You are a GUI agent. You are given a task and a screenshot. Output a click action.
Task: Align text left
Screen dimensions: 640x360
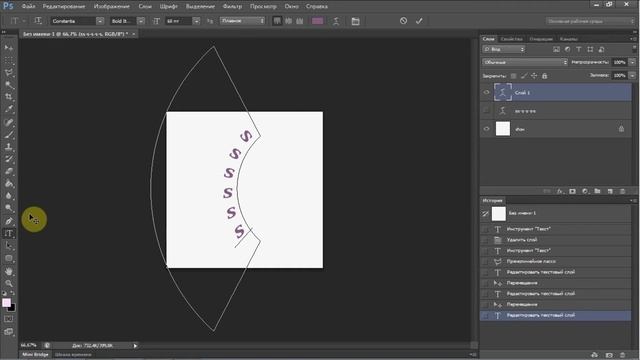coord(277,21)
